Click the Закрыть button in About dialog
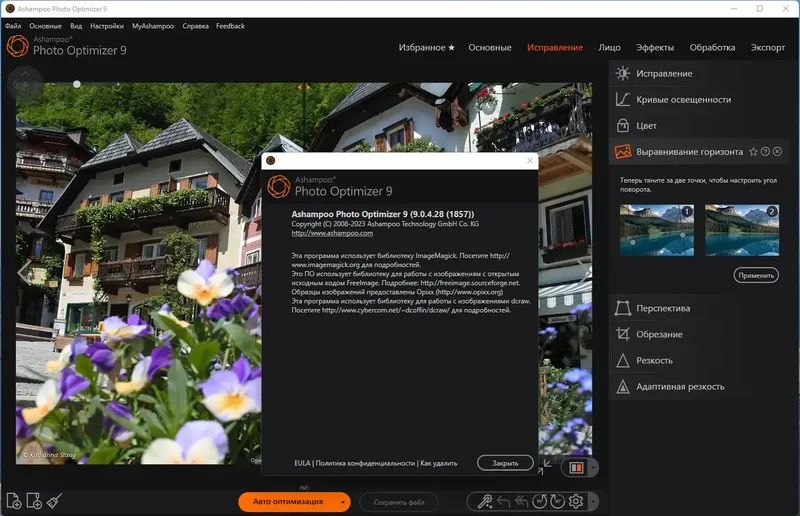800x516 pixels. (x=505, y=463)
